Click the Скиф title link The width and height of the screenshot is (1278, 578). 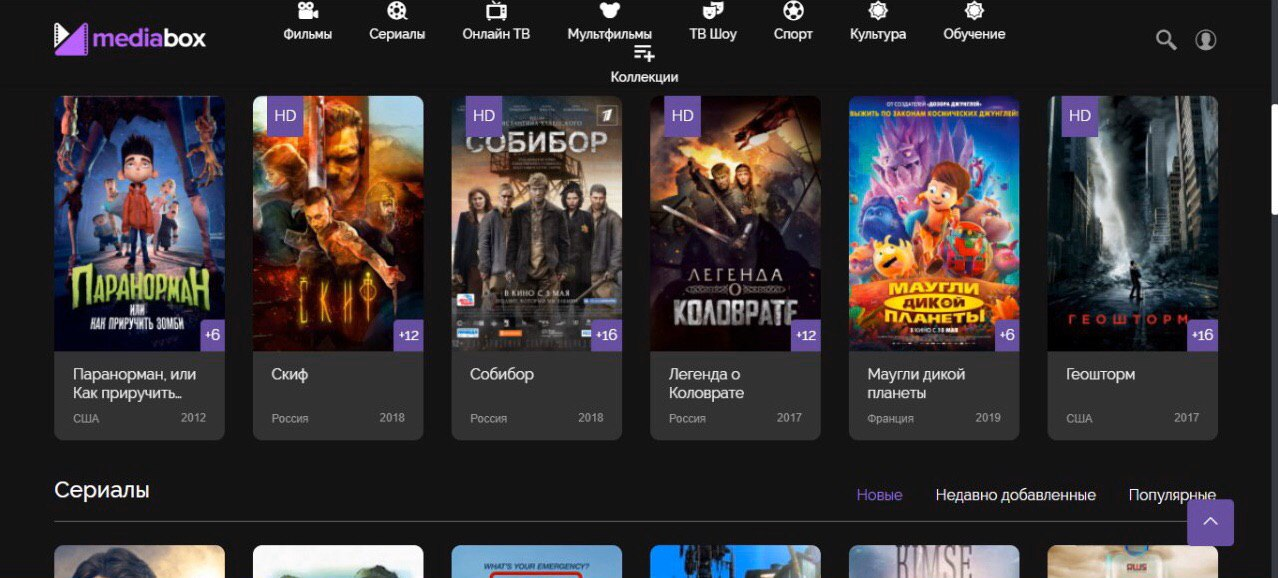click(x=290, y=374)
